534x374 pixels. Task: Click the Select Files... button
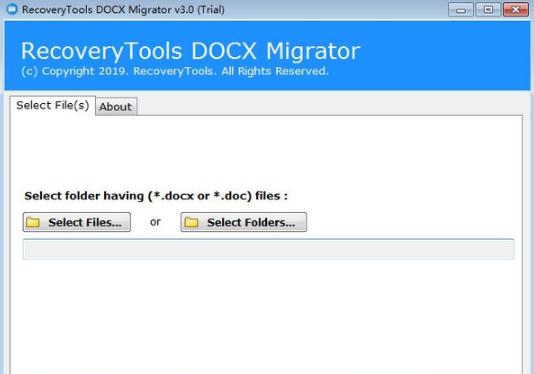coord(77,222)
